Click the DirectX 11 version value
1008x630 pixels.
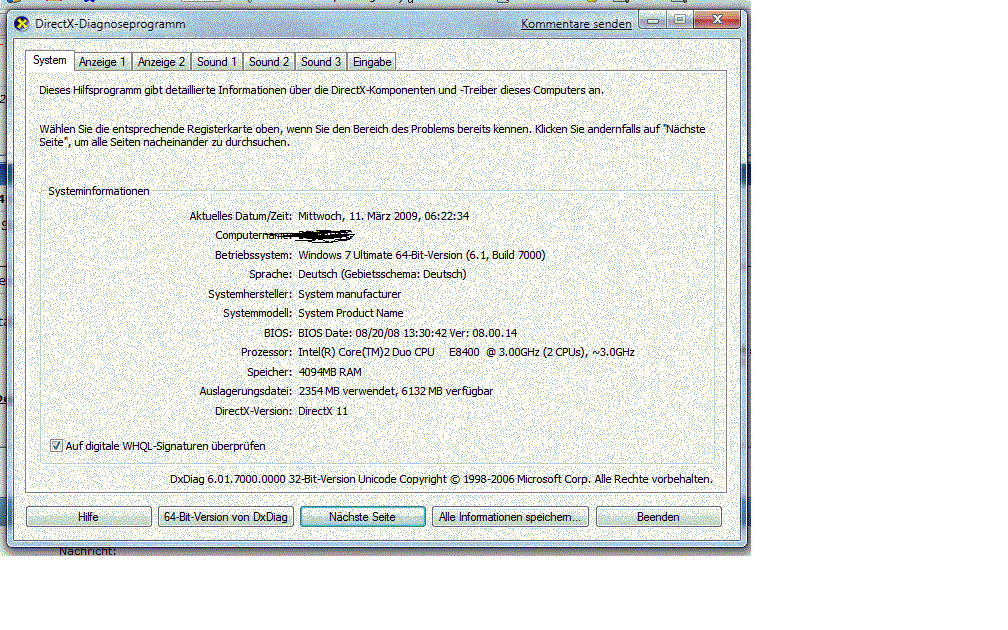tap(323, 411)
